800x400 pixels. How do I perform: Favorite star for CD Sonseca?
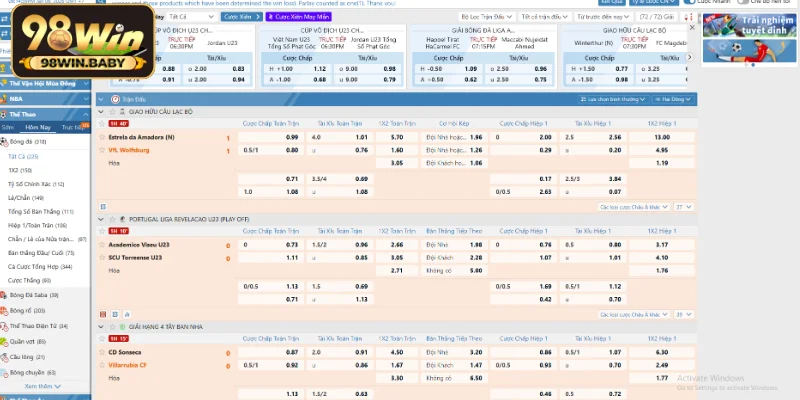(x=103, y=353)
